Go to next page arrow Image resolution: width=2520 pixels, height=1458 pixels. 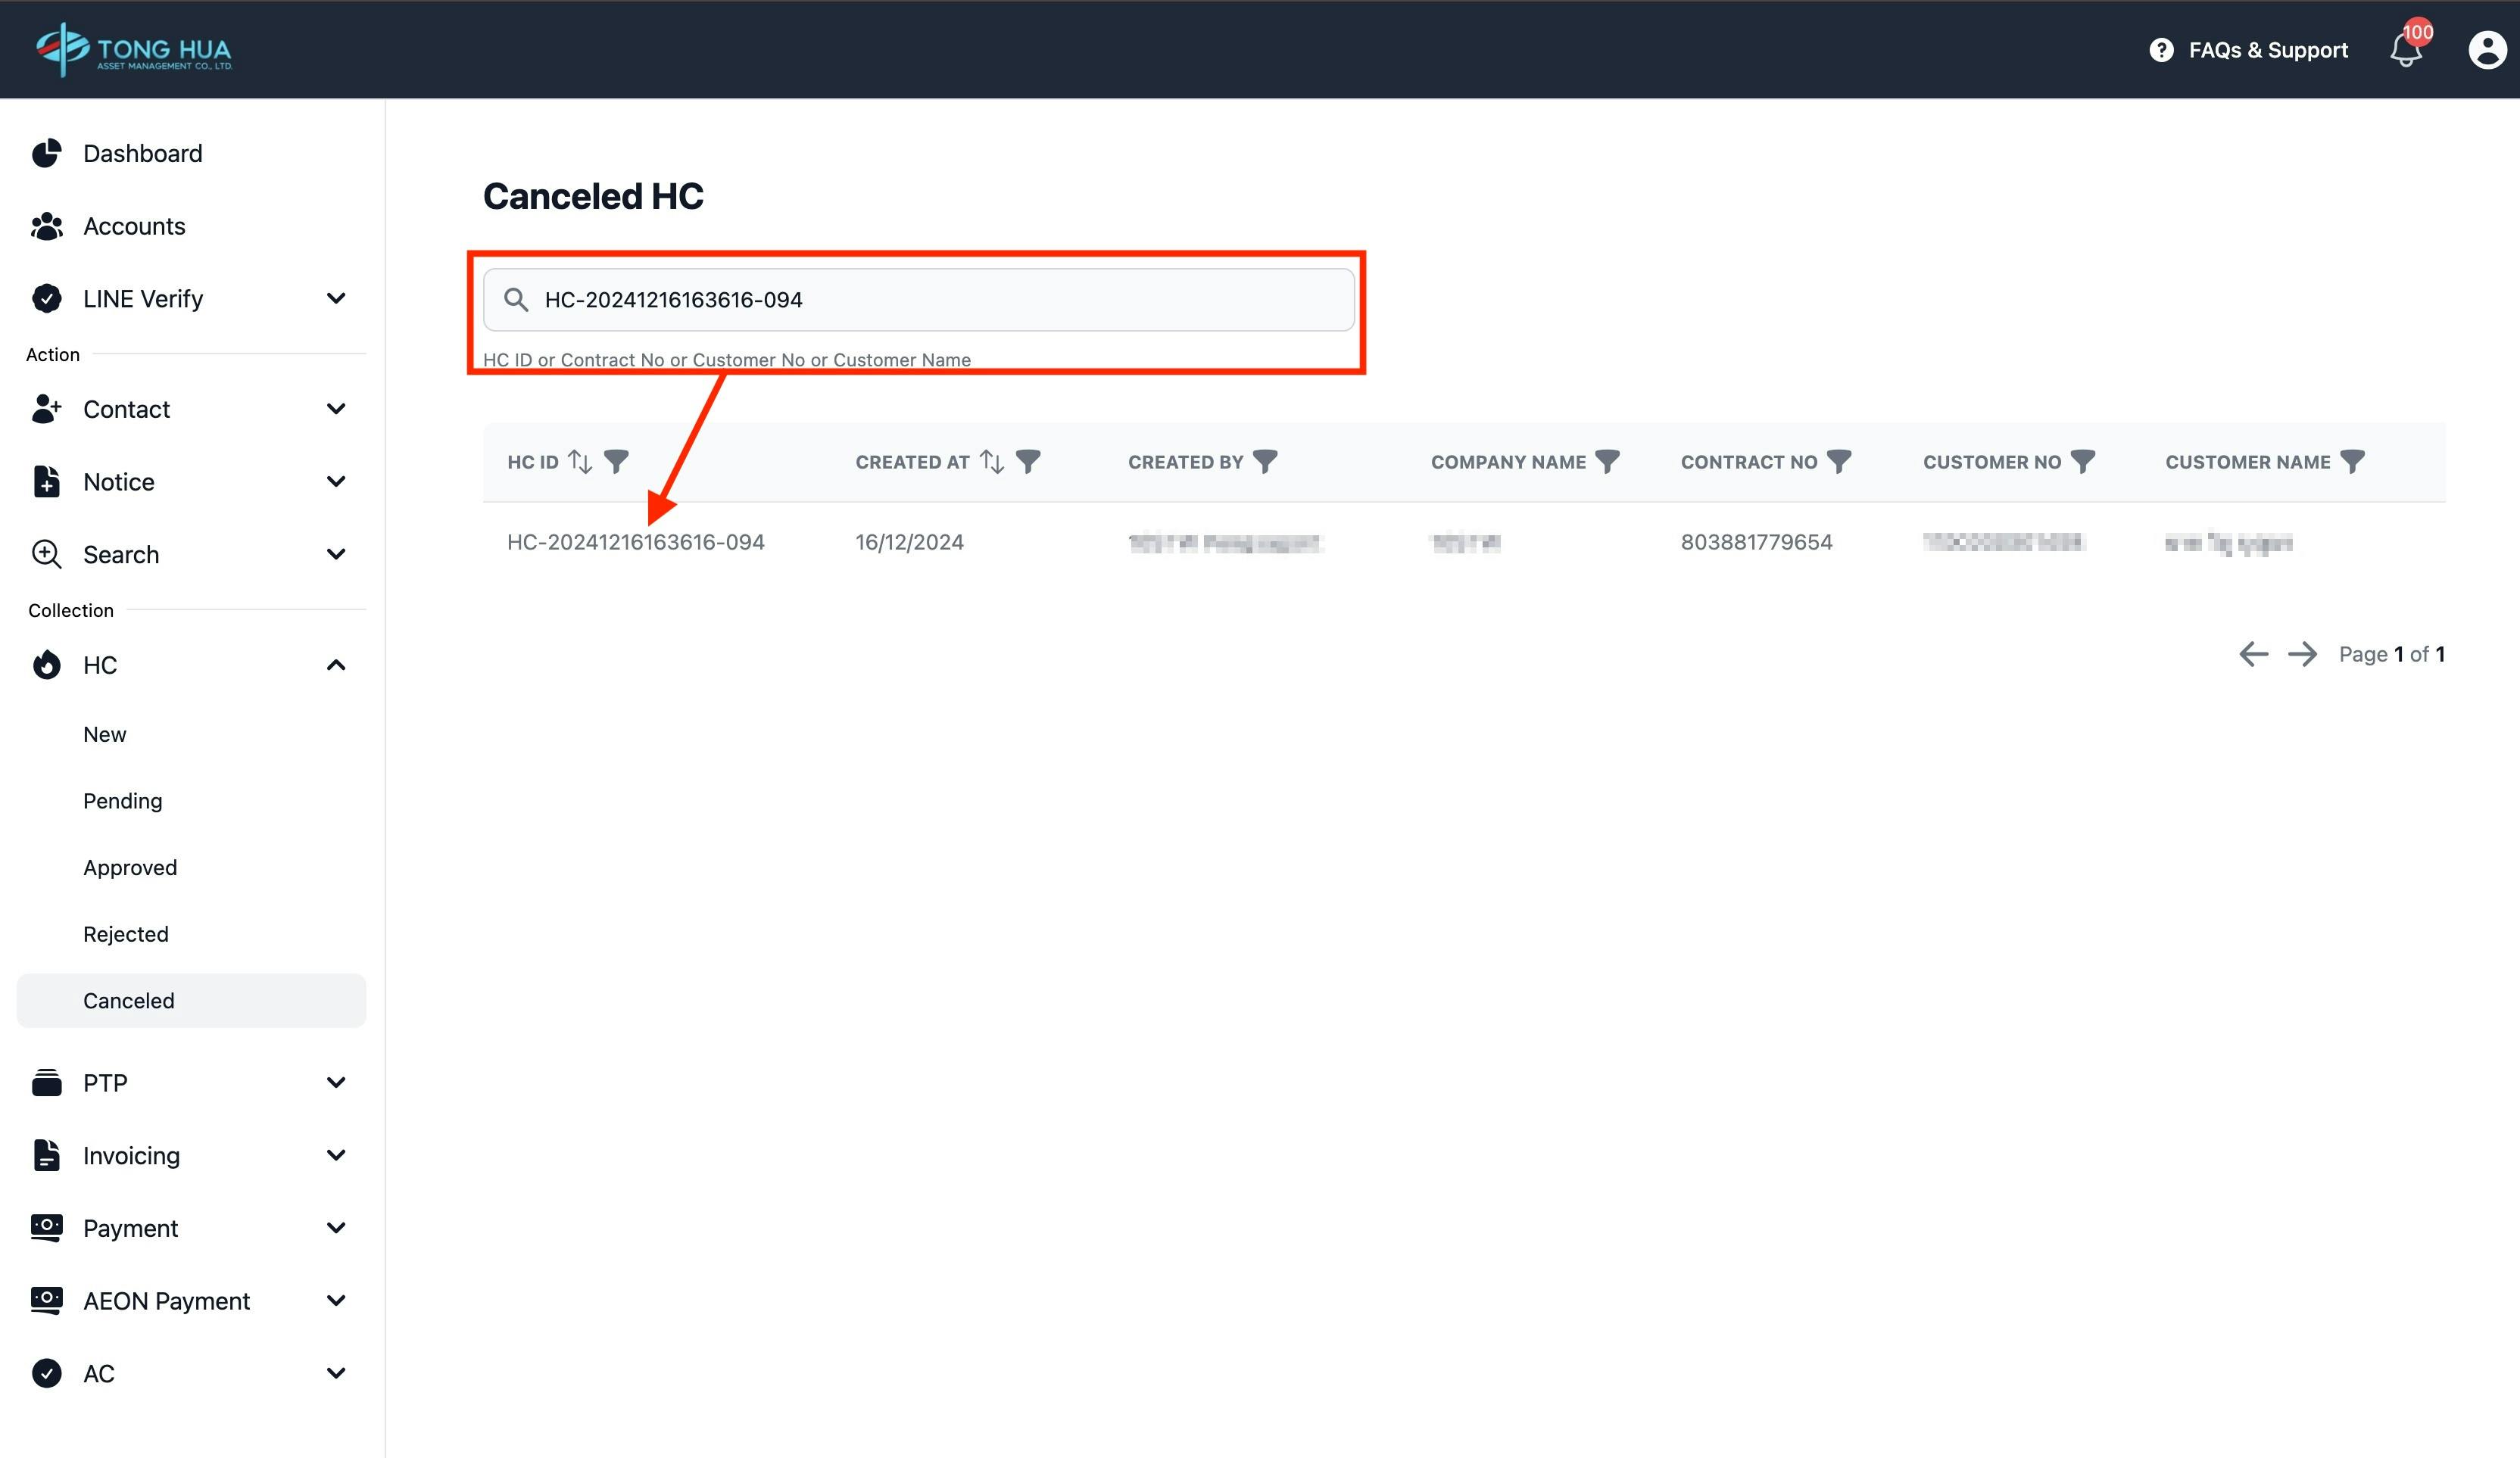tap(2302, 654)
